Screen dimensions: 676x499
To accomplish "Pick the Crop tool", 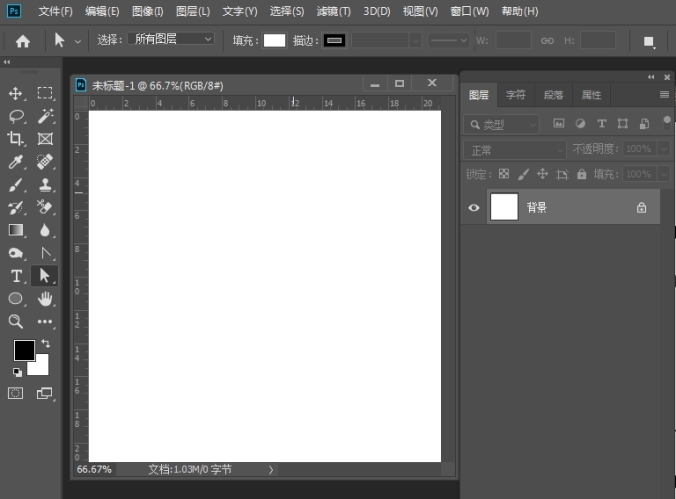I will (16, 139).
